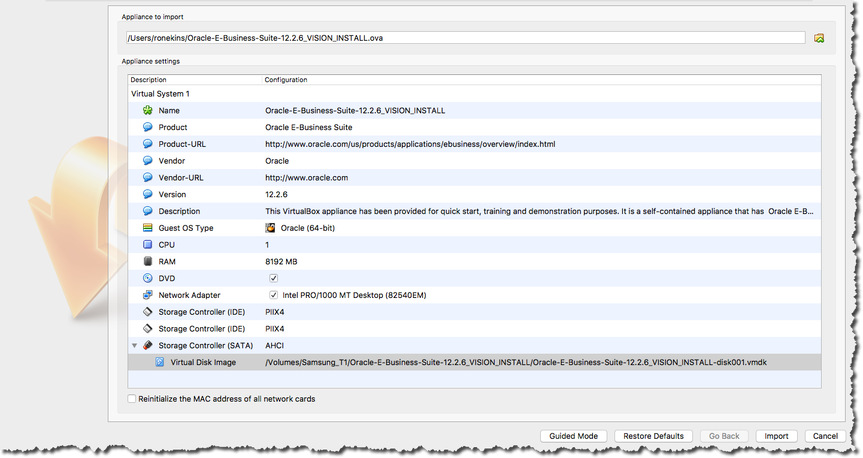Click the AHCI controller value
Screen dimensions: 863x458
click(x=275, y=346)
